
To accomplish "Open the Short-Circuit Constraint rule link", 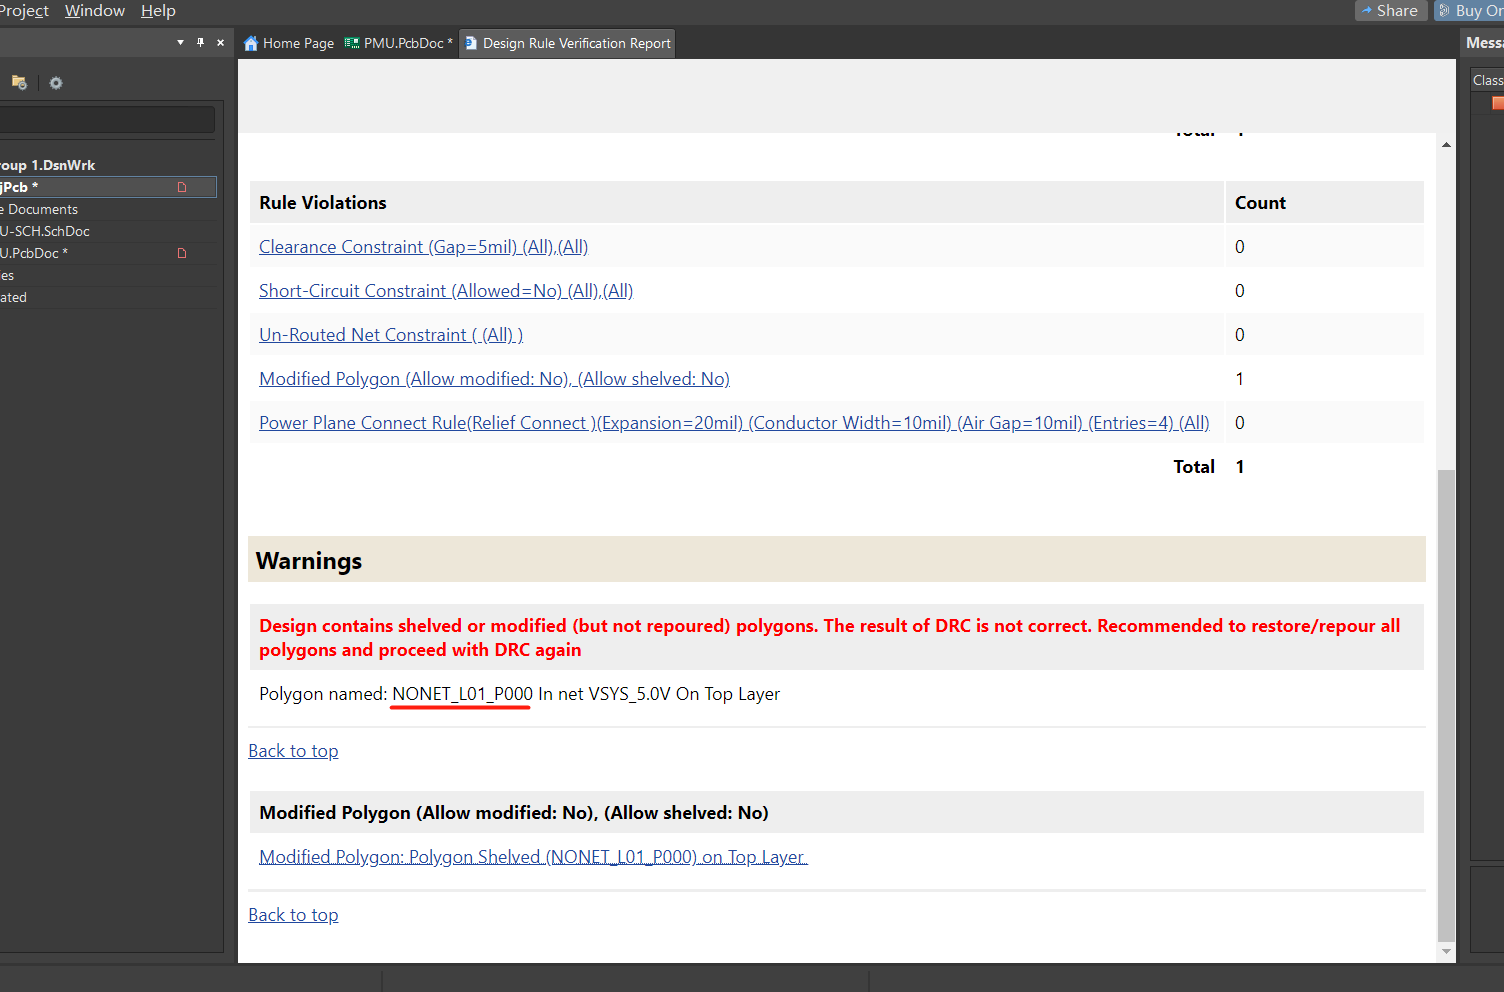I will (446, 291).
